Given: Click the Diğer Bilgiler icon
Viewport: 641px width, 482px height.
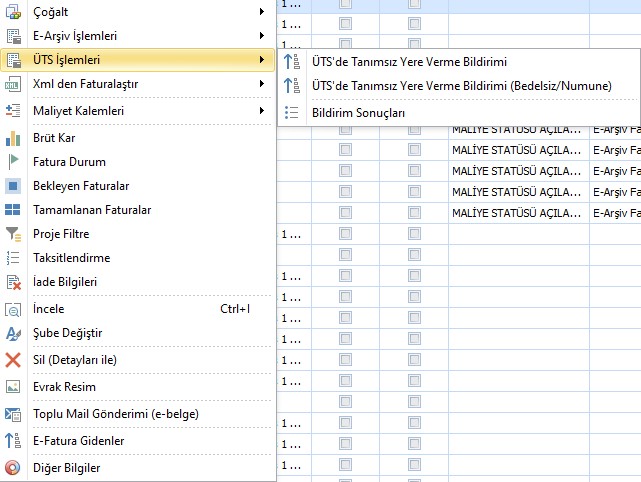Looking at the screenshot, I should [13, 467].
